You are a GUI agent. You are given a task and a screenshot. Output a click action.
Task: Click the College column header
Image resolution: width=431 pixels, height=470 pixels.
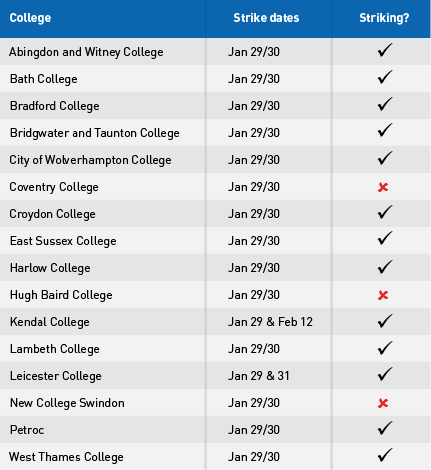point(30,18)
